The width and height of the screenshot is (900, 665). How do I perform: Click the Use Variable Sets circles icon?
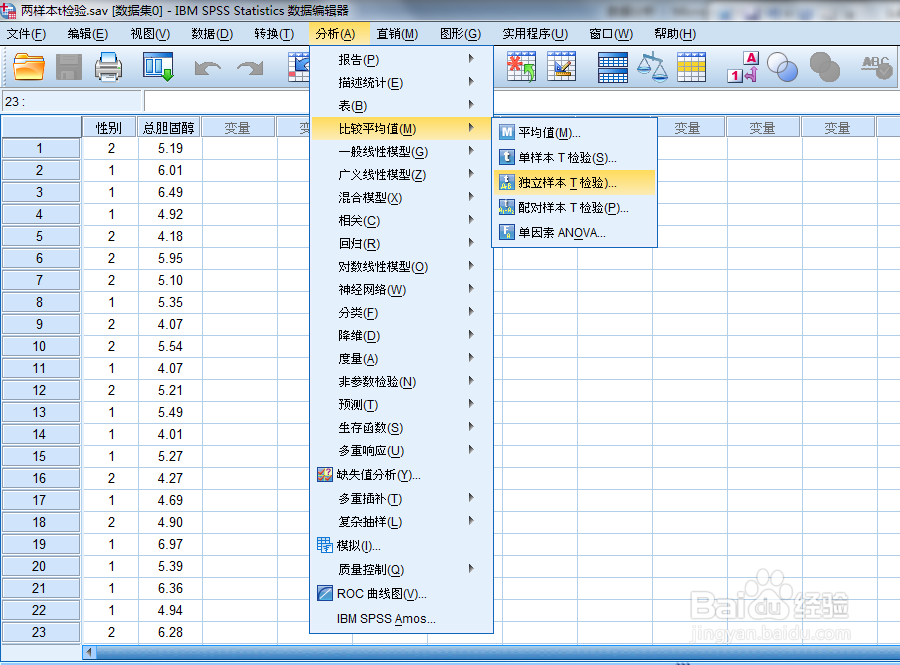tap(782, 67)
